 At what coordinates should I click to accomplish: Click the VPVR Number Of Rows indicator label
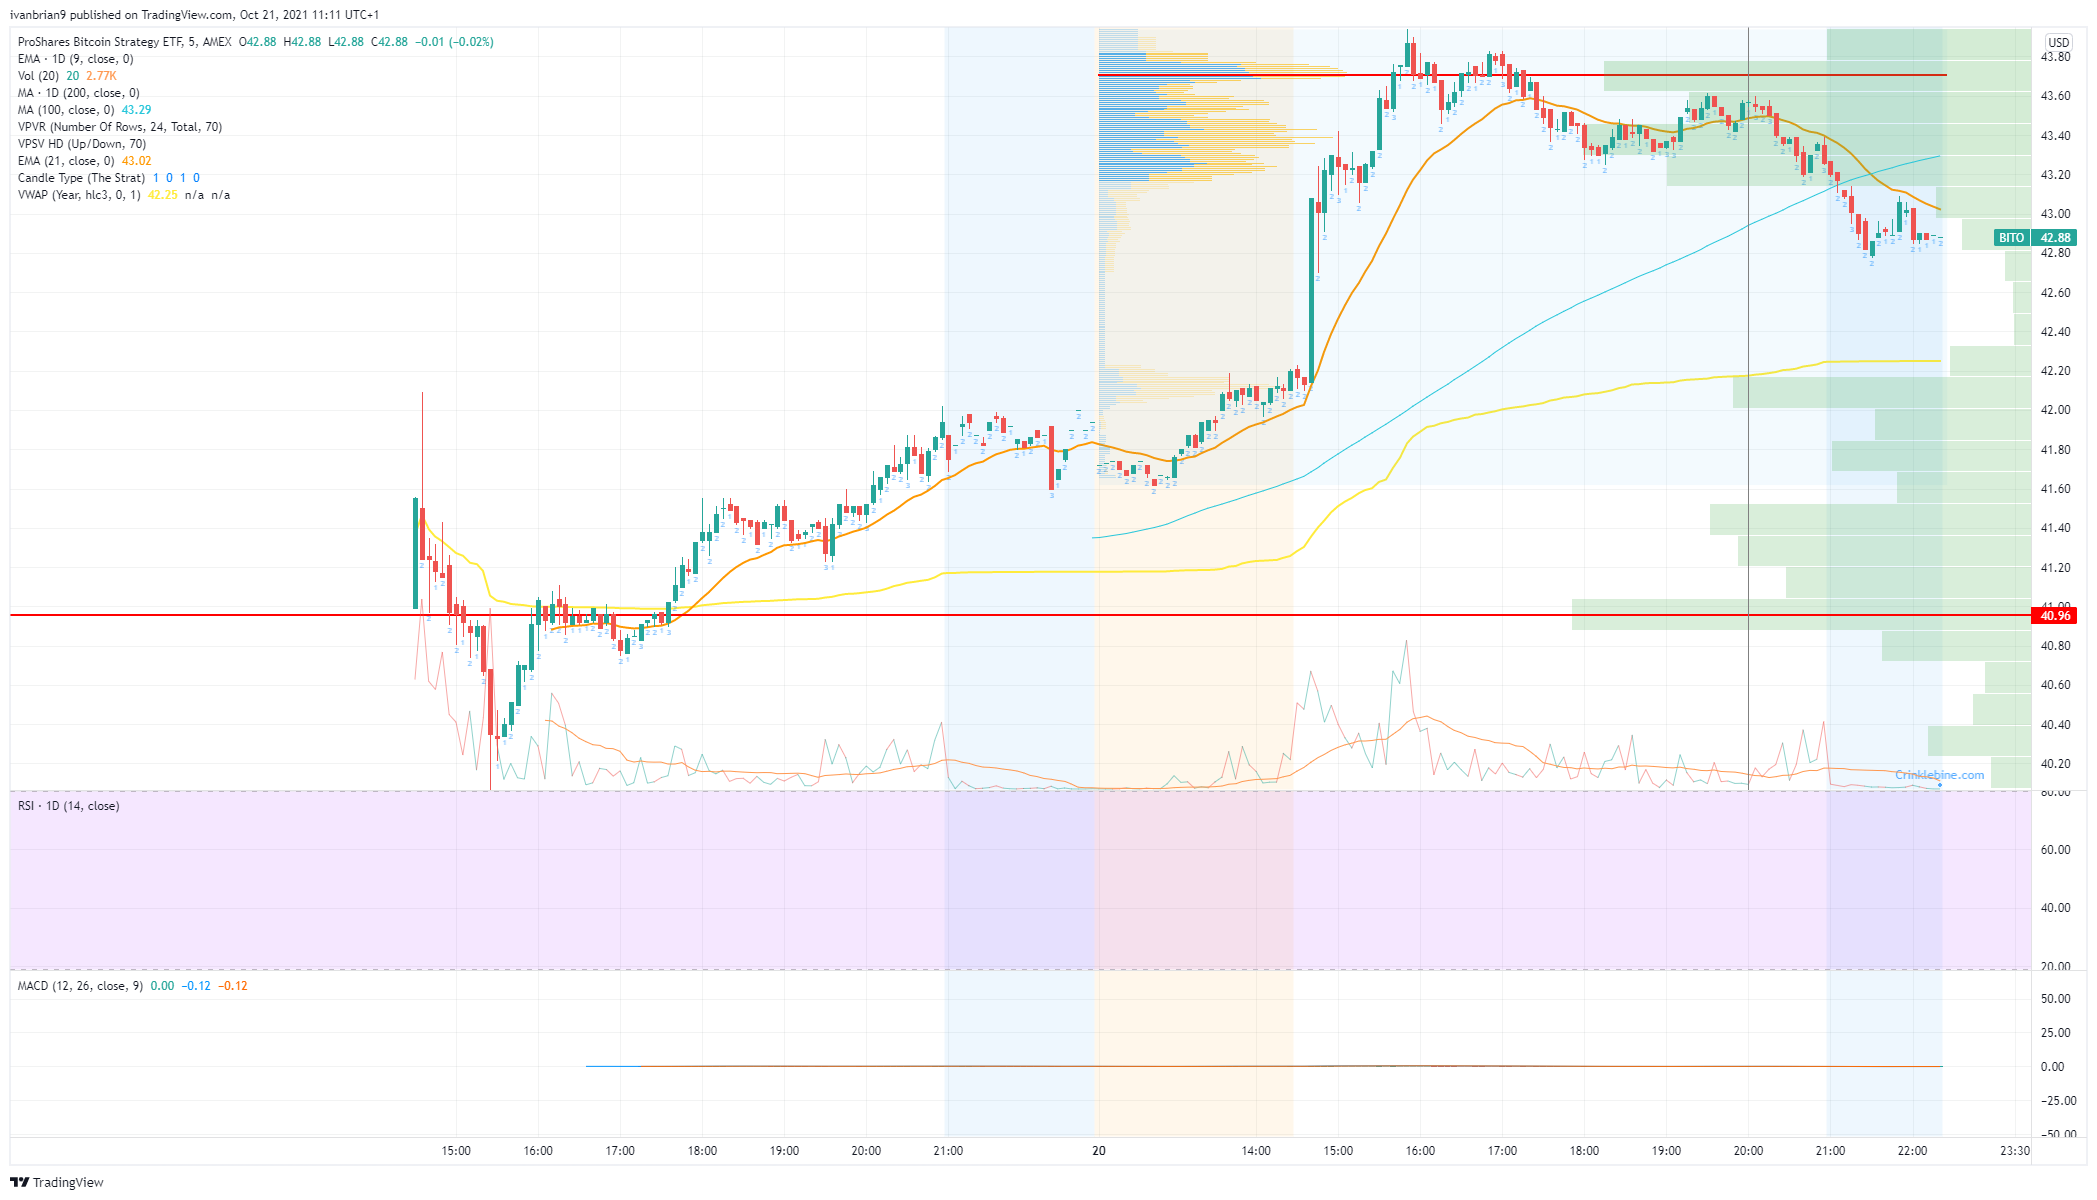click(x=120, y=127)
